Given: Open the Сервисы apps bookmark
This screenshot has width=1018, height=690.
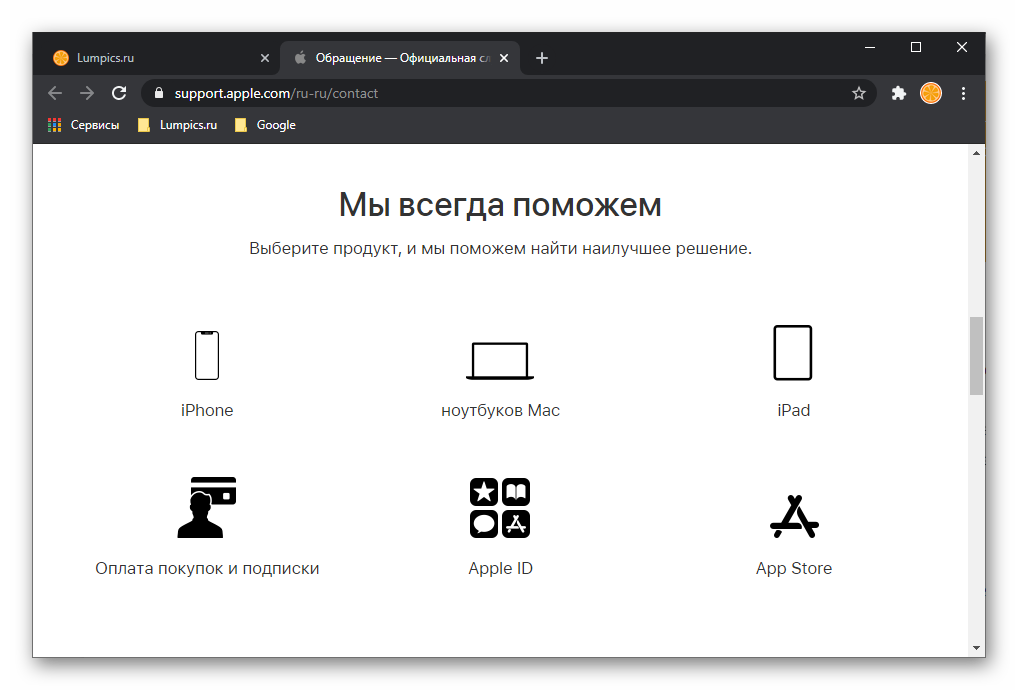Looking at the screenshot, I should tap(84, 125).
